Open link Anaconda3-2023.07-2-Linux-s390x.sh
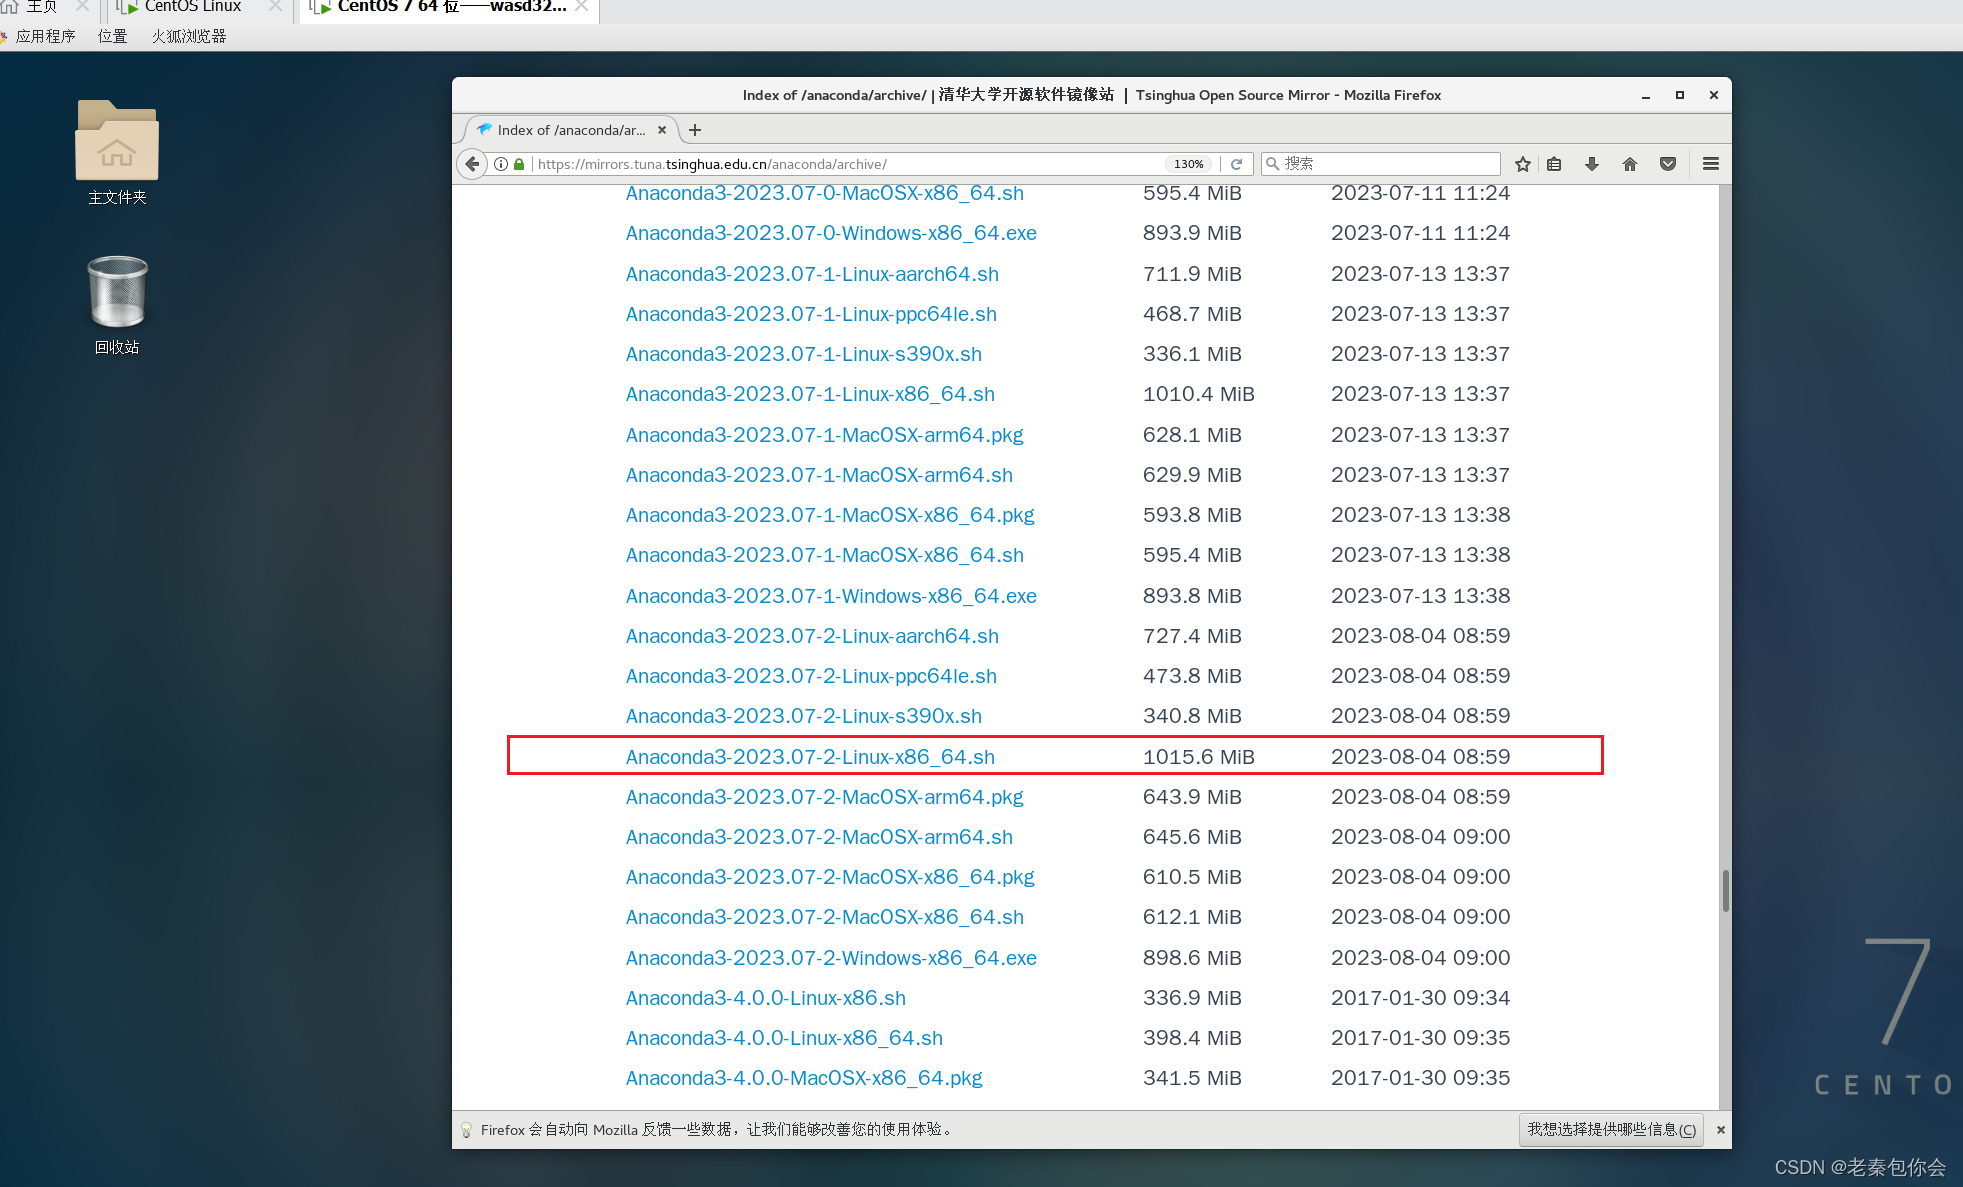This screenshot has height=1187, width=1963. coord(803,716)
